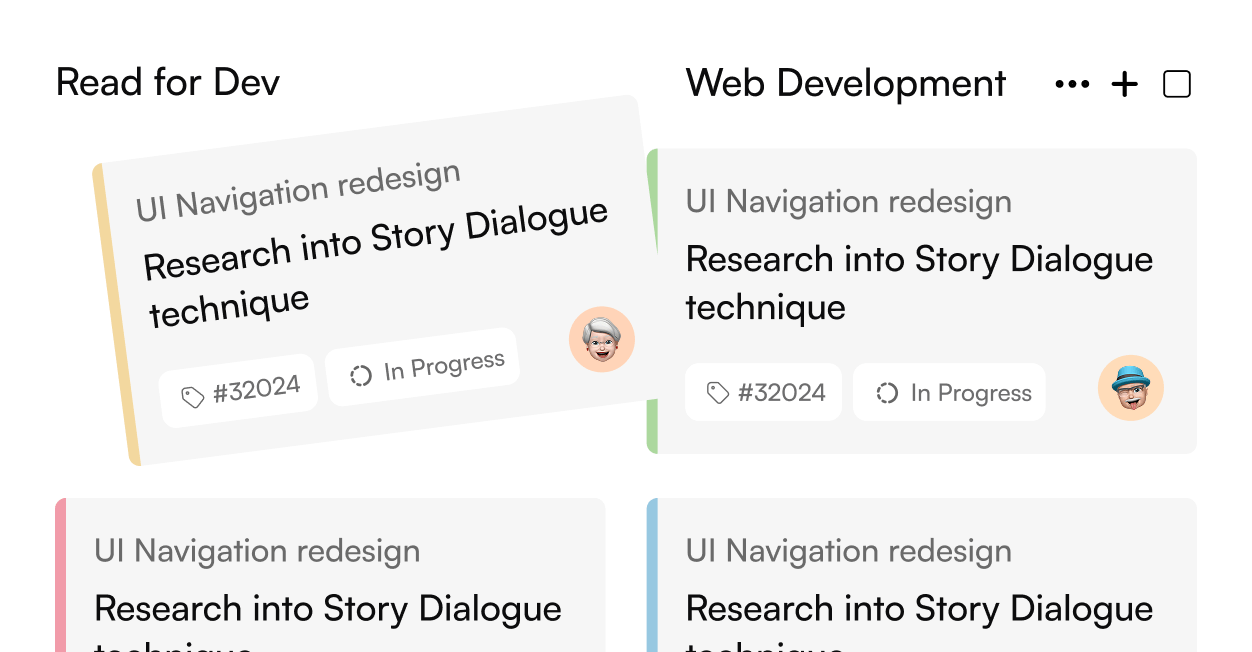
Task: Click the tag icon on the tilted card
Action: click(x=192, y=398)
